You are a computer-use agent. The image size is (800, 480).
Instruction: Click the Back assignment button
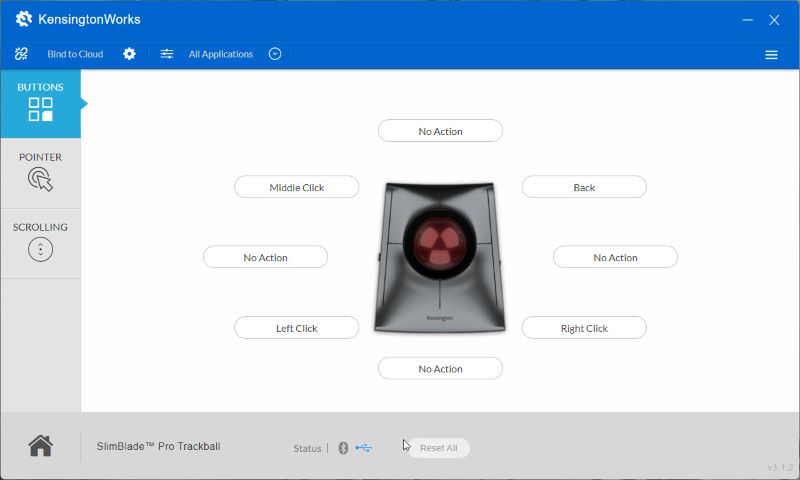584,187
